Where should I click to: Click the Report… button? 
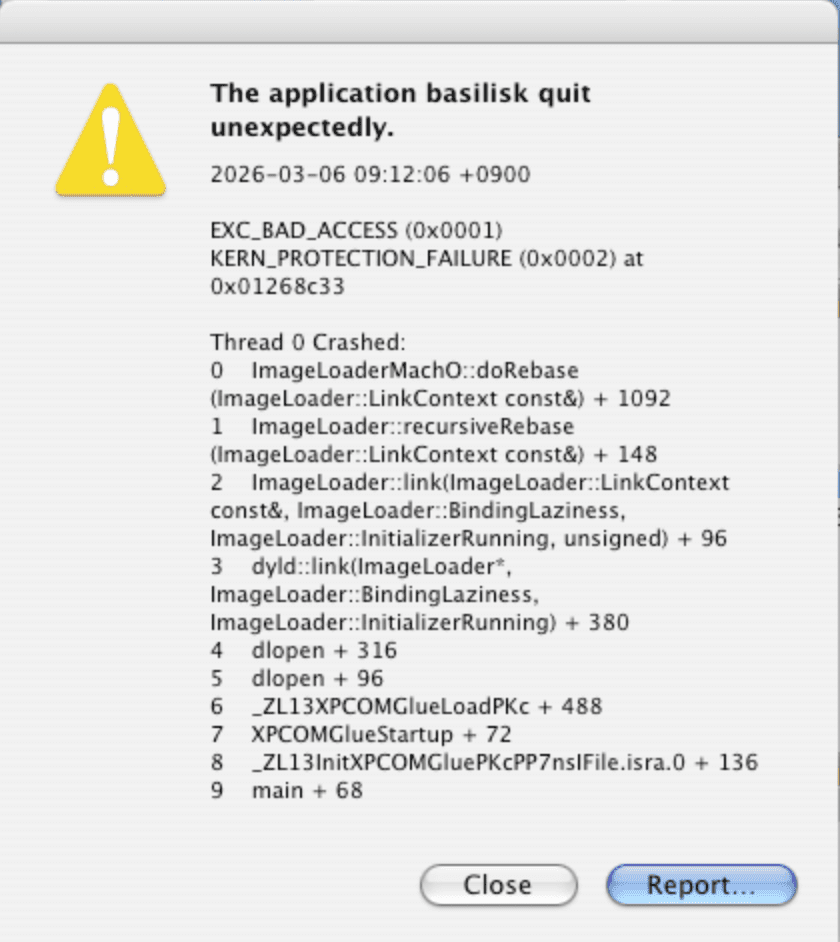coord(701,885)
